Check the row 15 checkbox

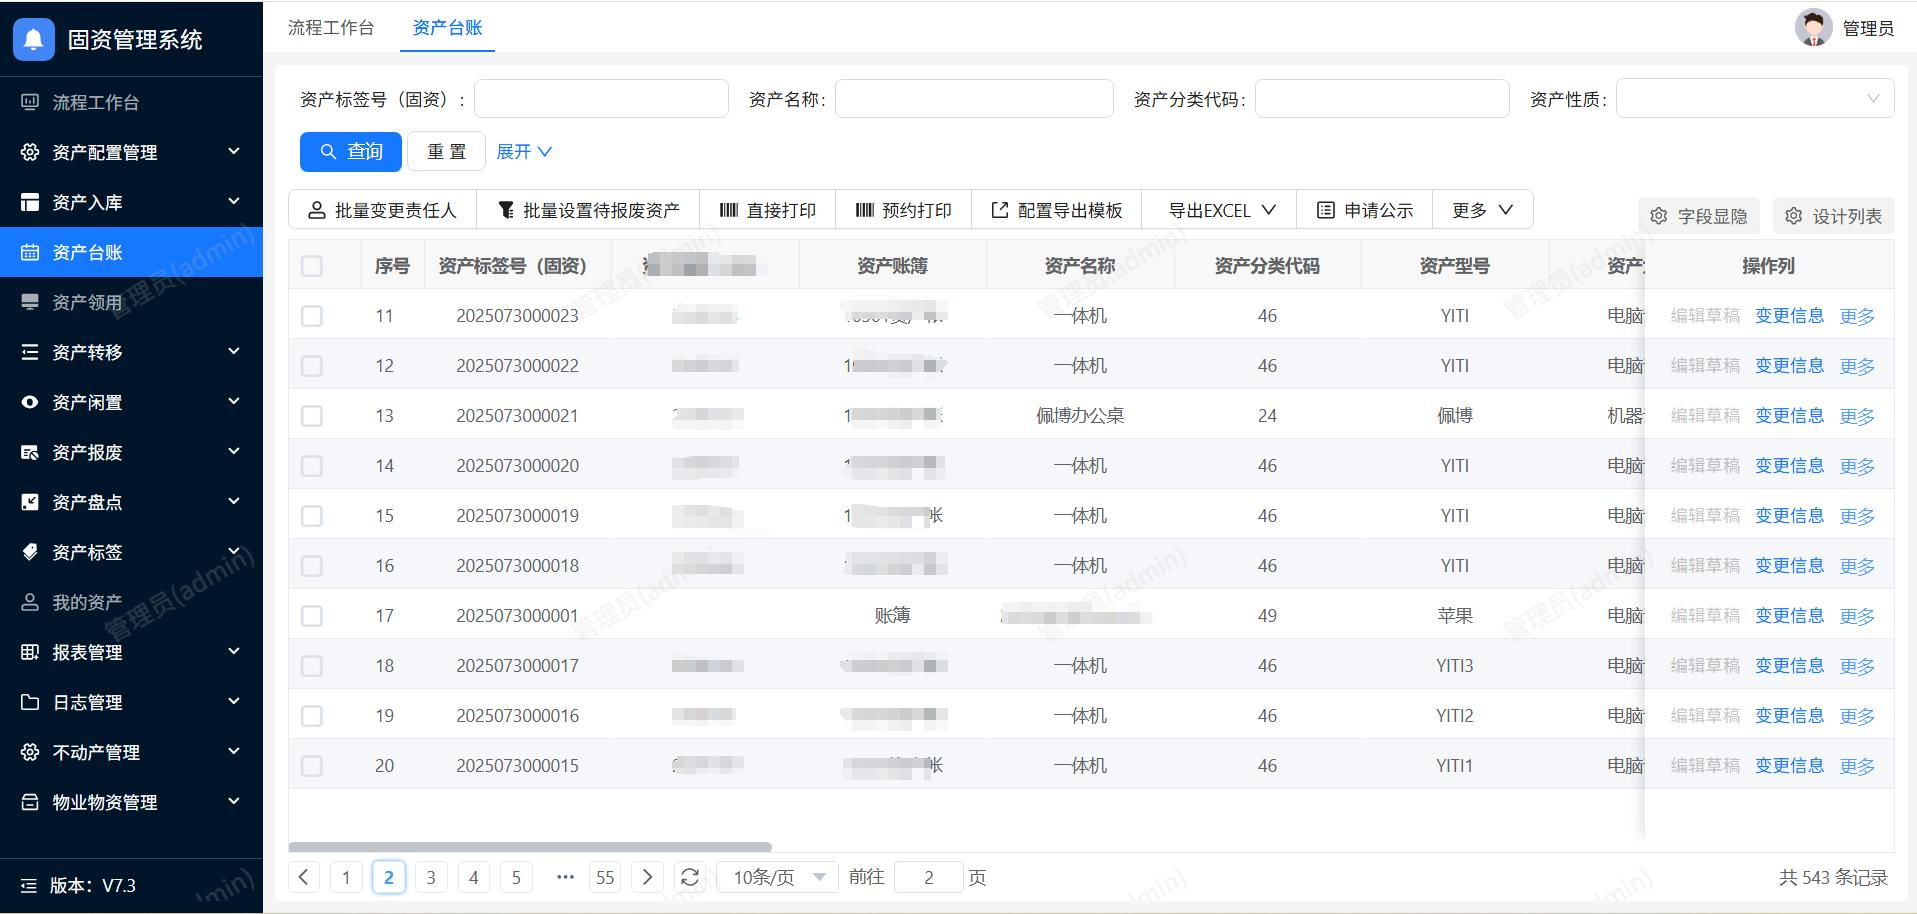(x=312, y=516)
